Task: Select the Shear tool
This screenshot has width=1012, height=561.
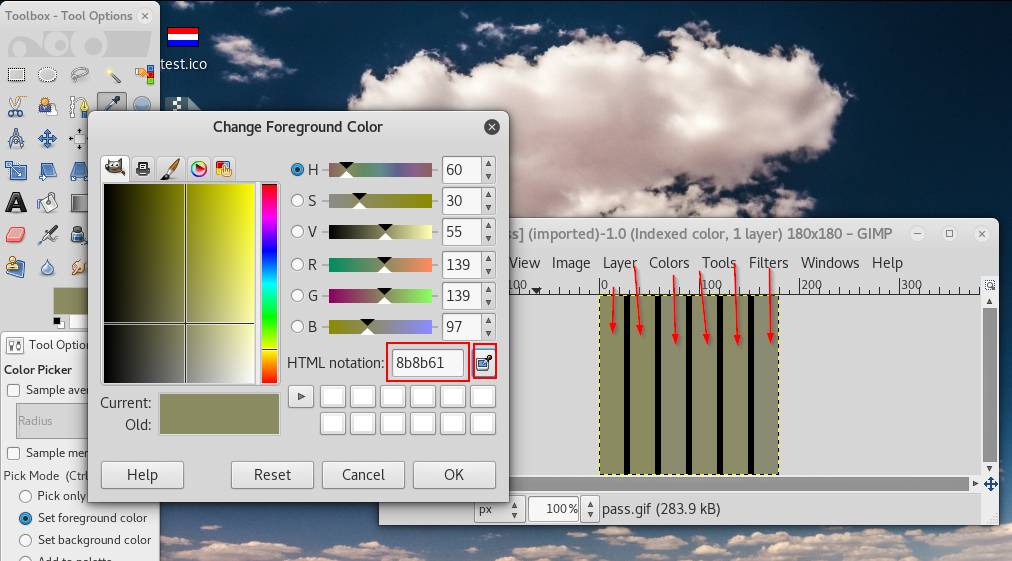Action: 47,170
